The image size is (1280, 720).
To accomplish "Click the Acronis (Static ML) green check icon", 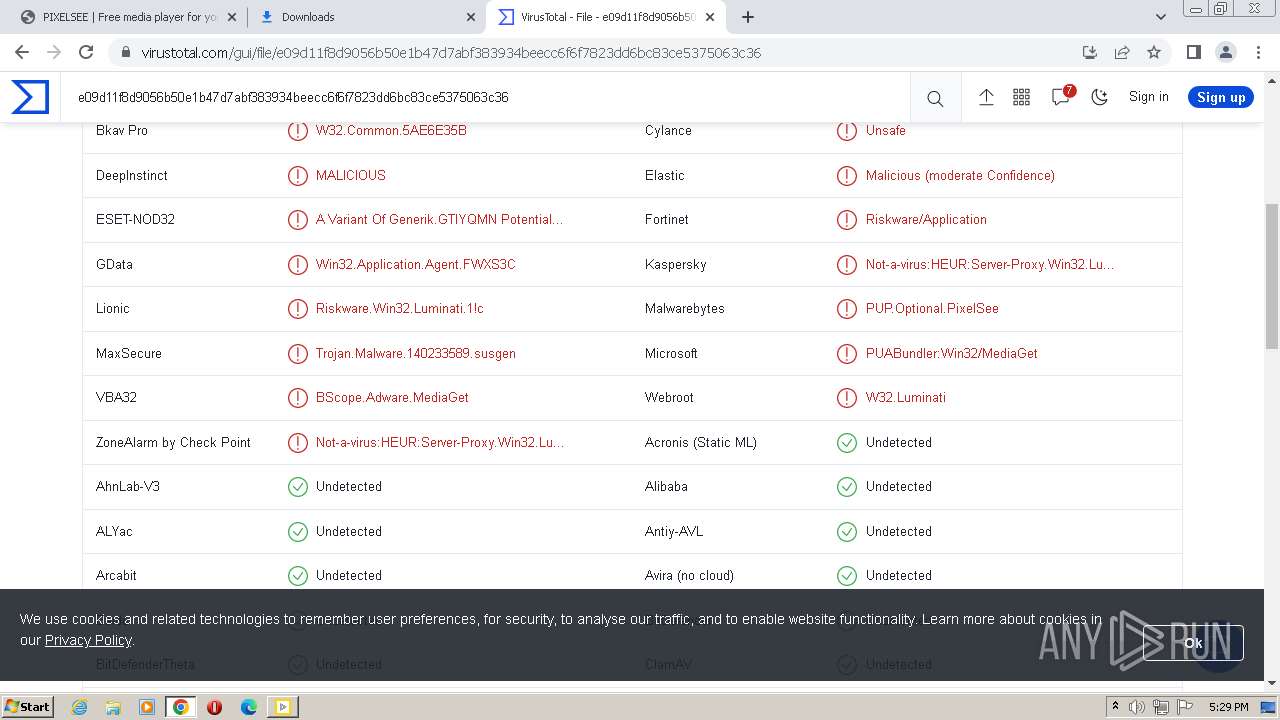I will coord(847,442).
